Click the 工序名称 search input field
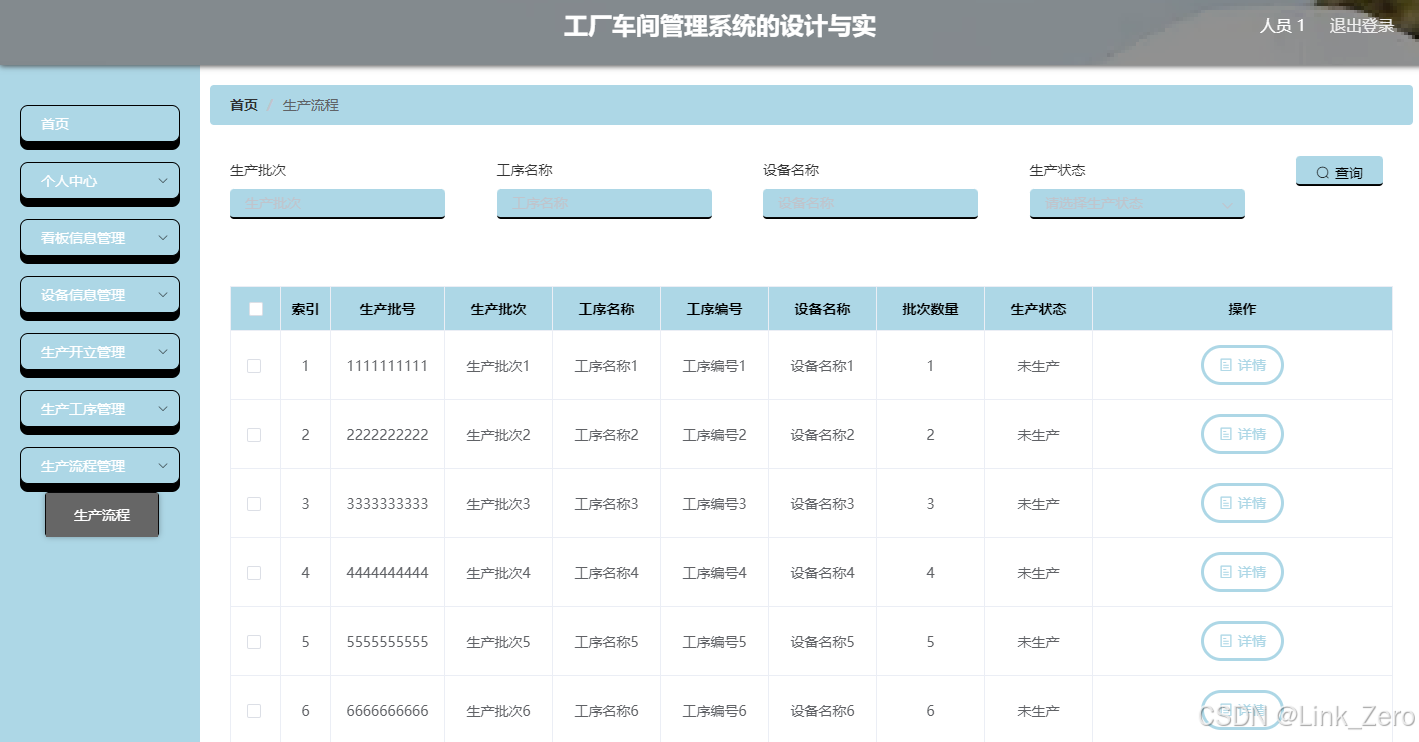The height and width of the screenshot is (742, 1419). click(x=604, y=204)
